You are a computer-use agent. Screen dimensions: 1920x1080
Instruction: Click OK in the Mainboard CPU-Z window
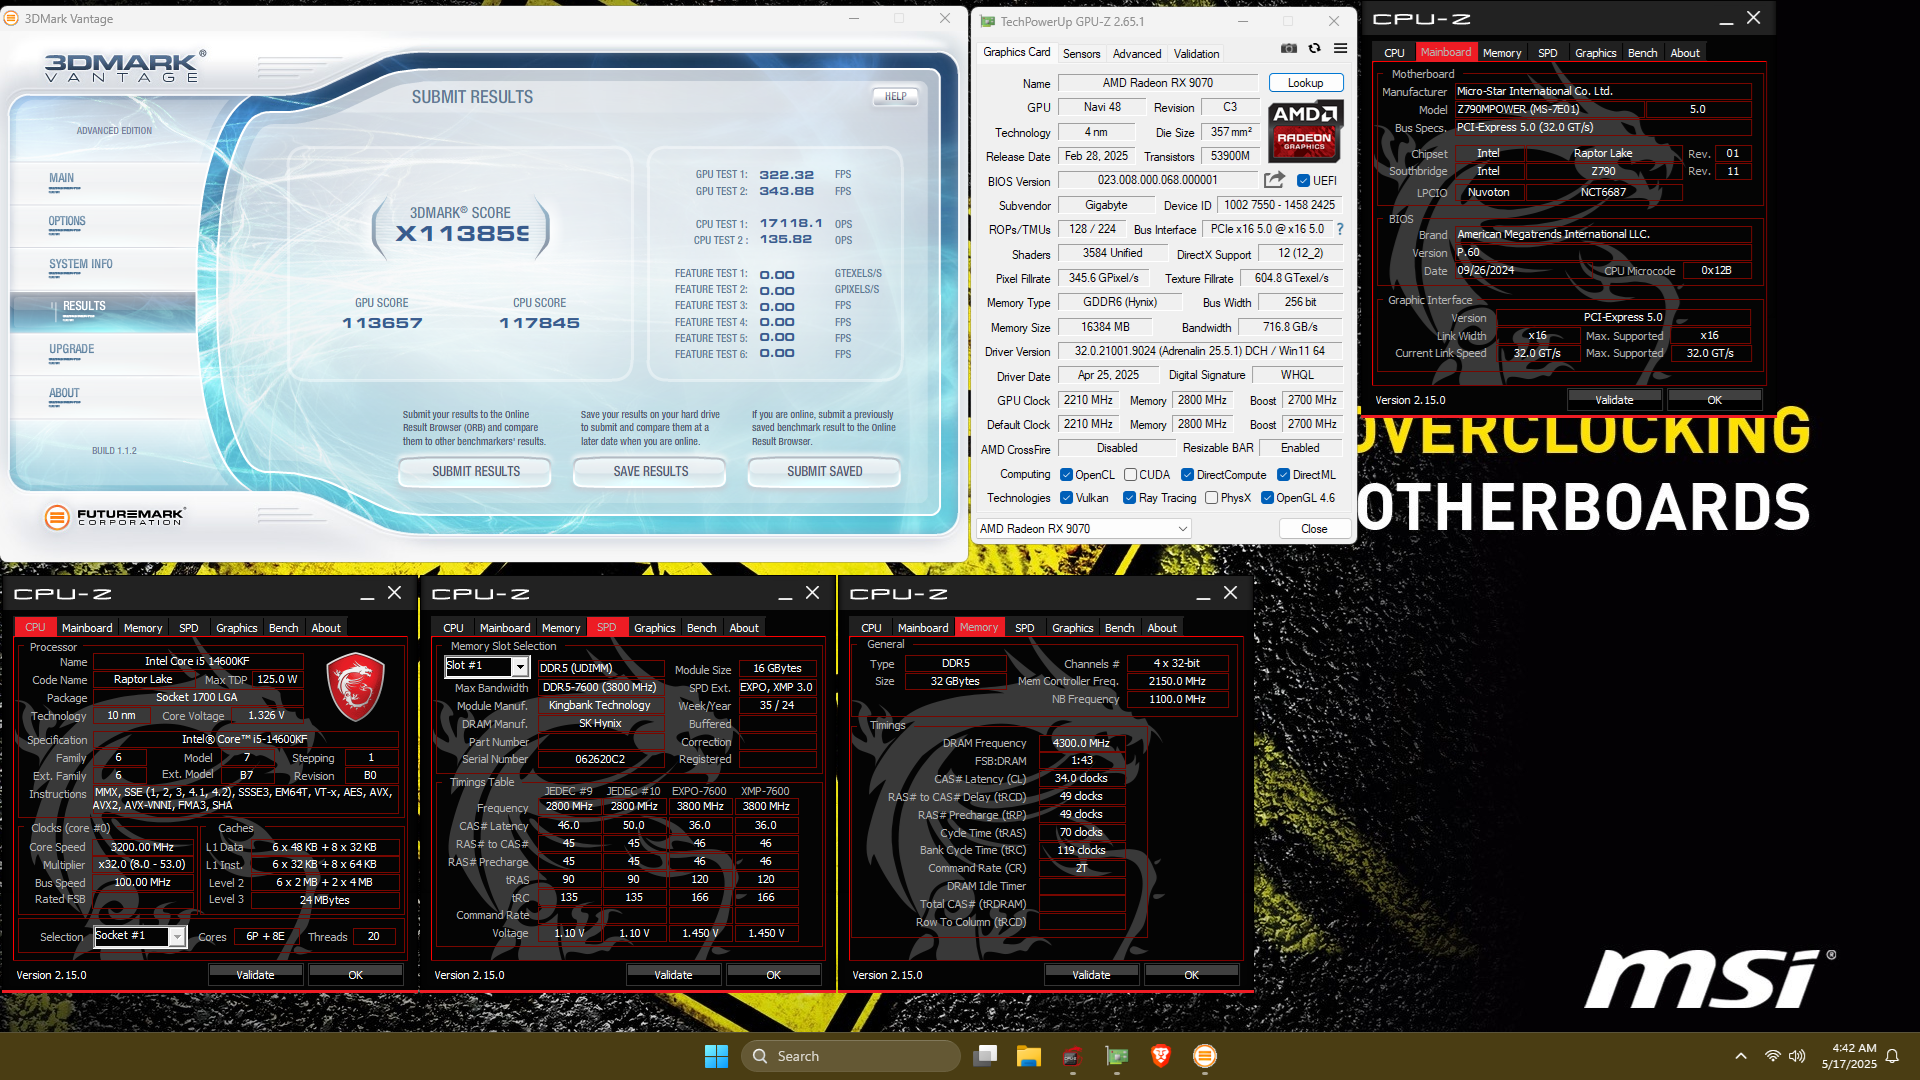pyautogui.click(x=1714, y=399)
